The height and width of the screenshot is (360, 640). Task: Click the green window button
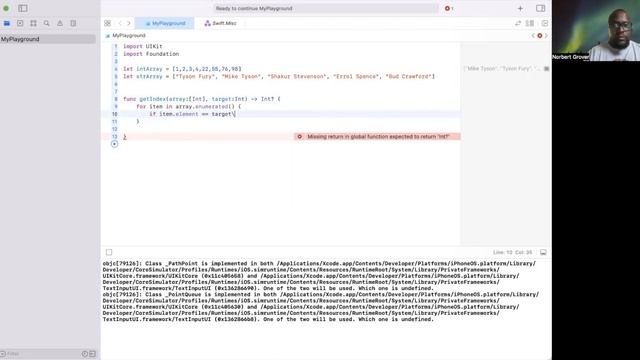(6, 8)
